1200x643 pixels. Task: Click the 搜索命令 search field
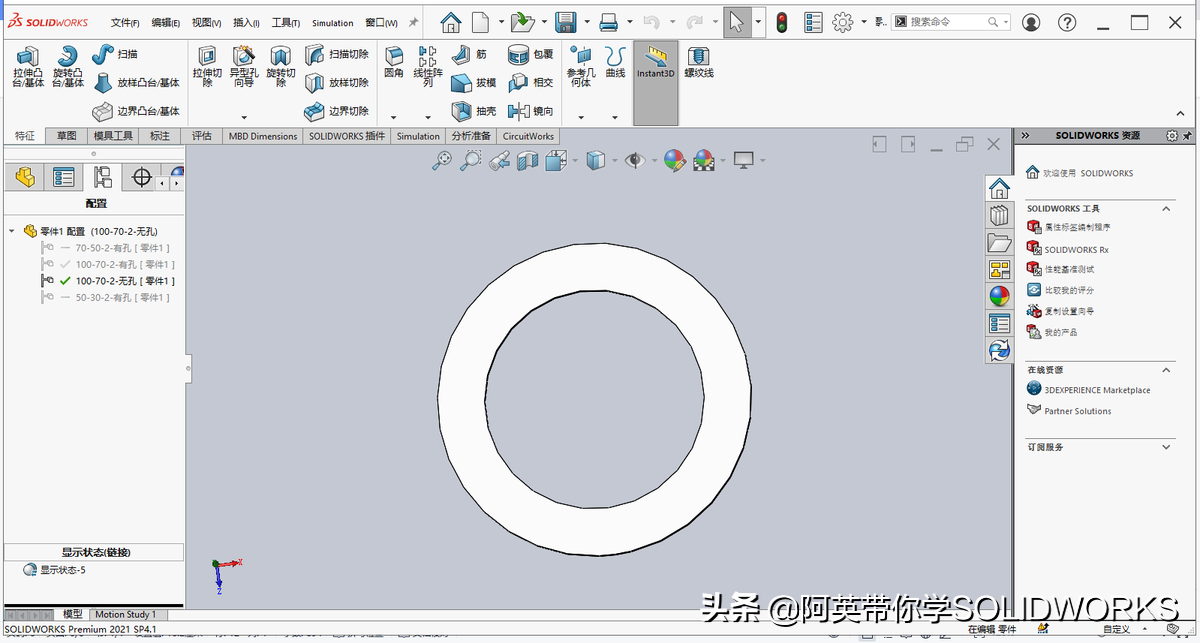click(950, 22)
